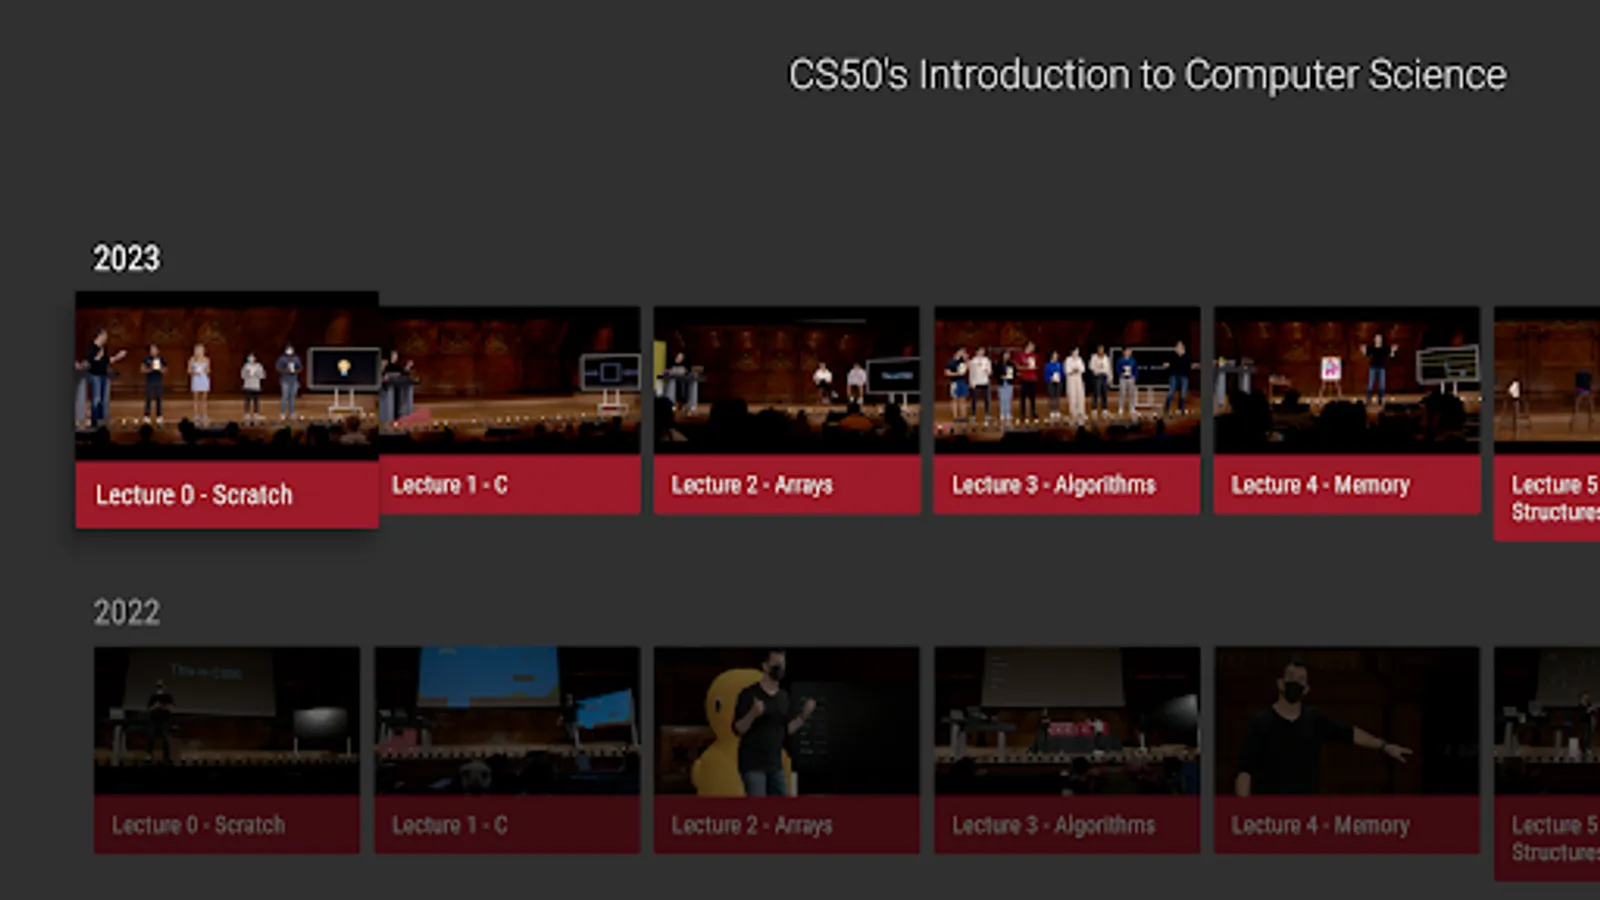1600x900 pixels.
Task: Open the 2023 Lecture 0 - Scratch video
Action: [227, 410]
